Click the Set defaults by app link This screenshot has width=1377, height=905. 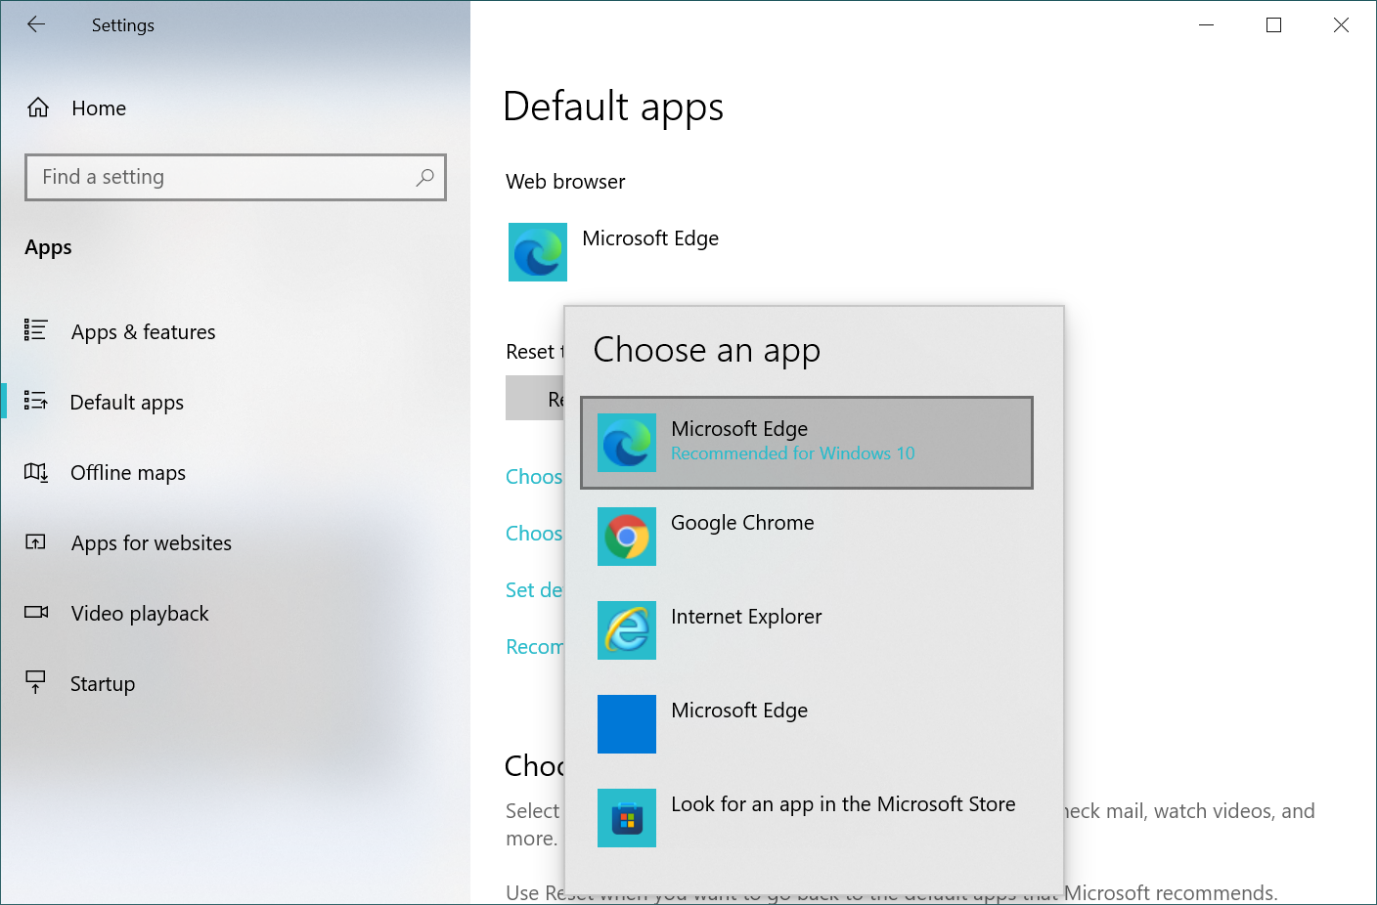[x=534, y=590]
